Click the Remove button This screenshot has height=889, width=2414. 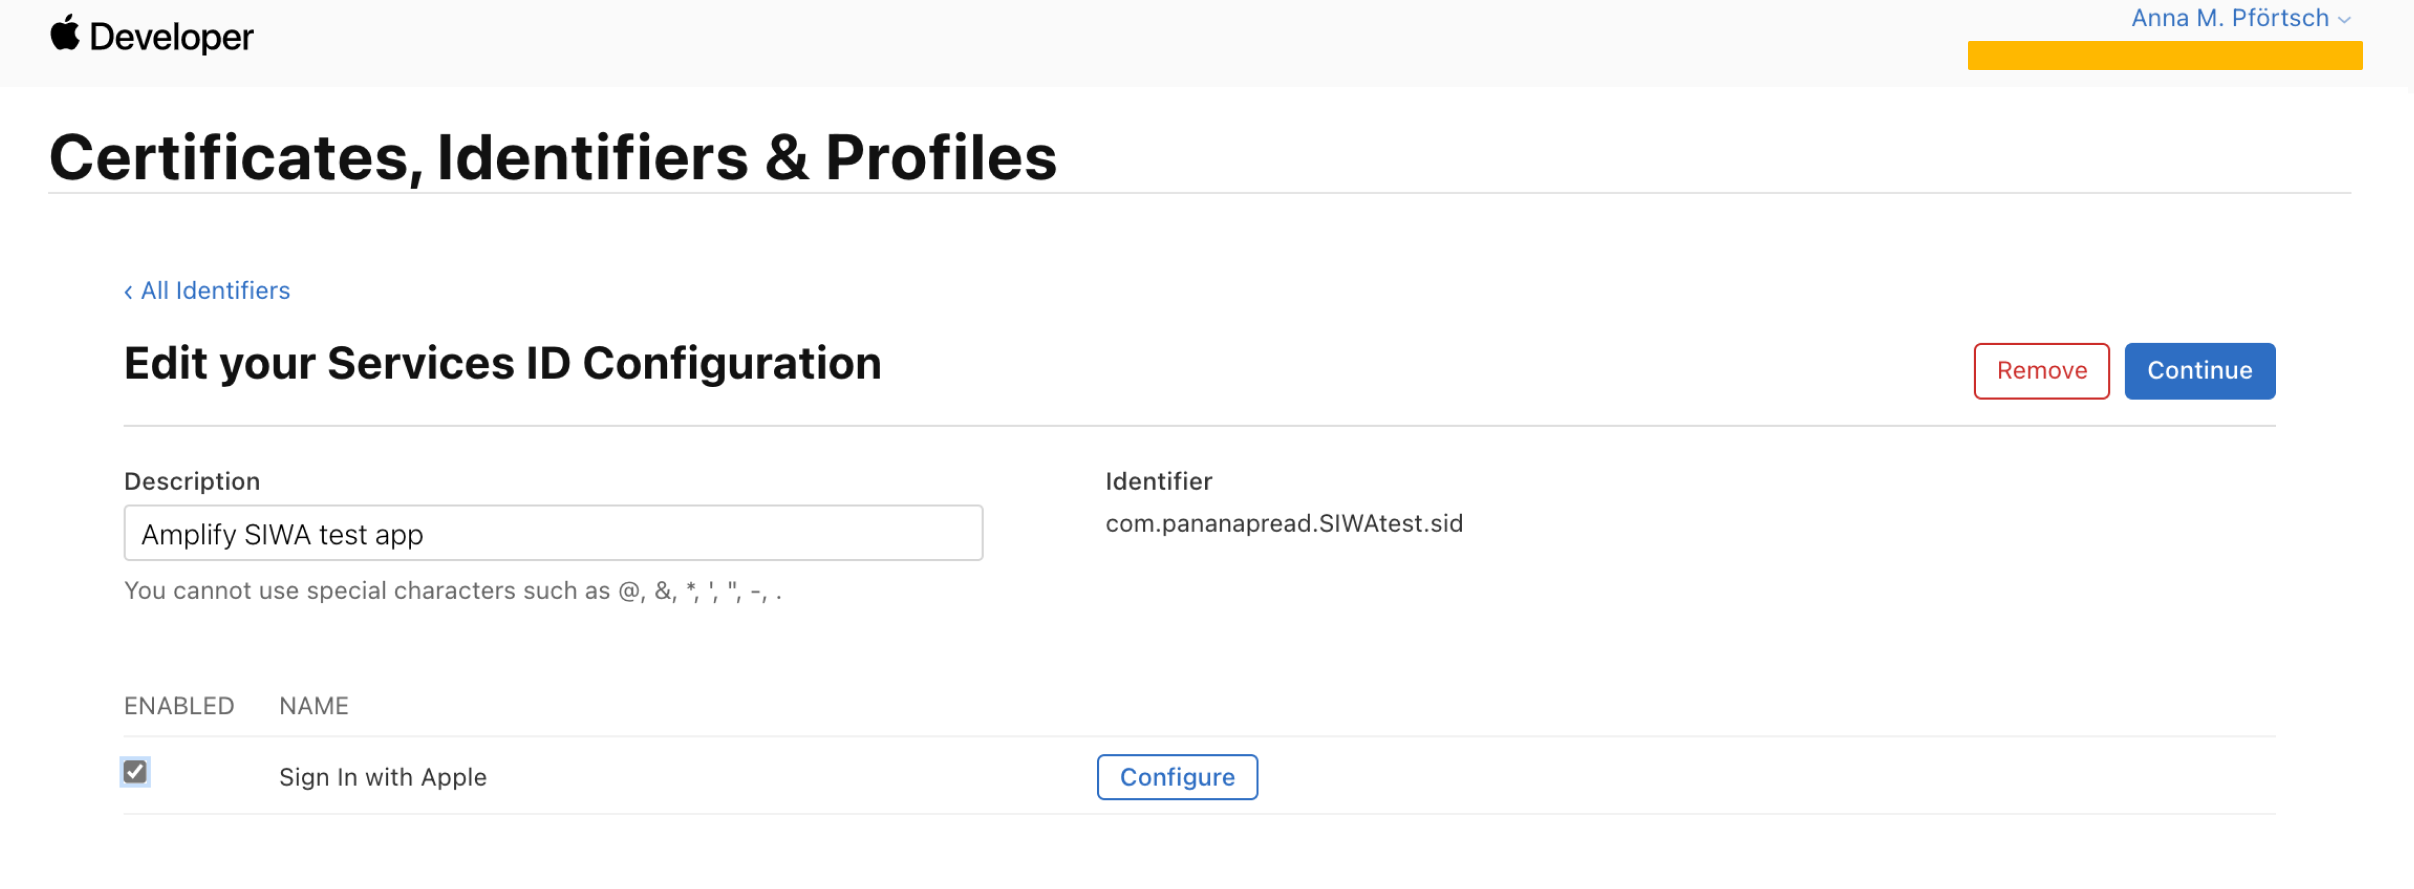[2040, 370]
